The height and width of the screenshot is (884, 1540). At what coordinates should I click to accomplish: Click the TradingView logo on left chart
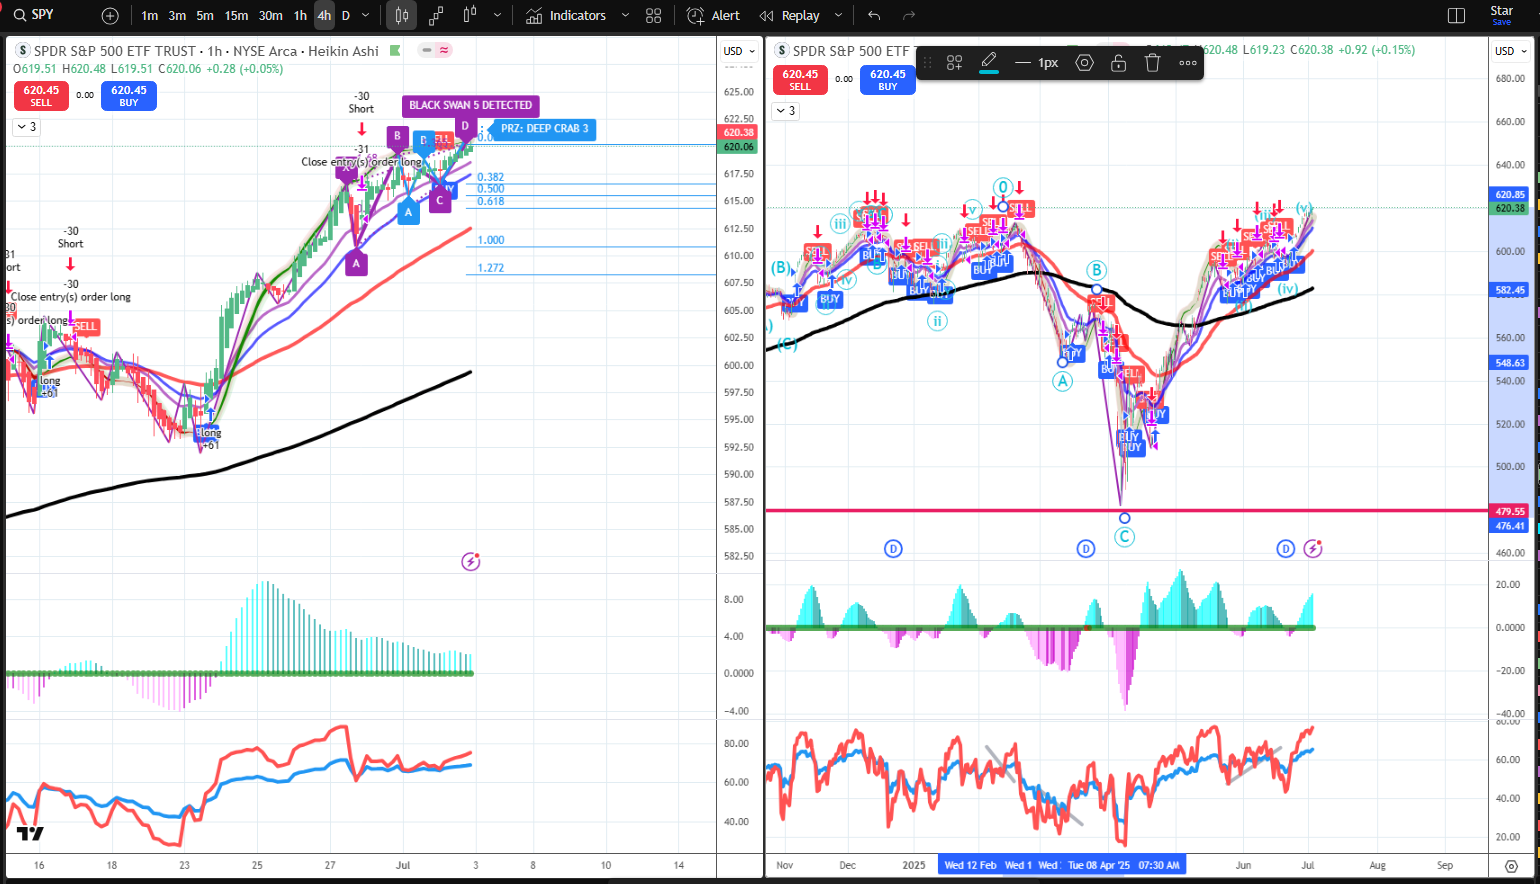(x=30, y=833)
